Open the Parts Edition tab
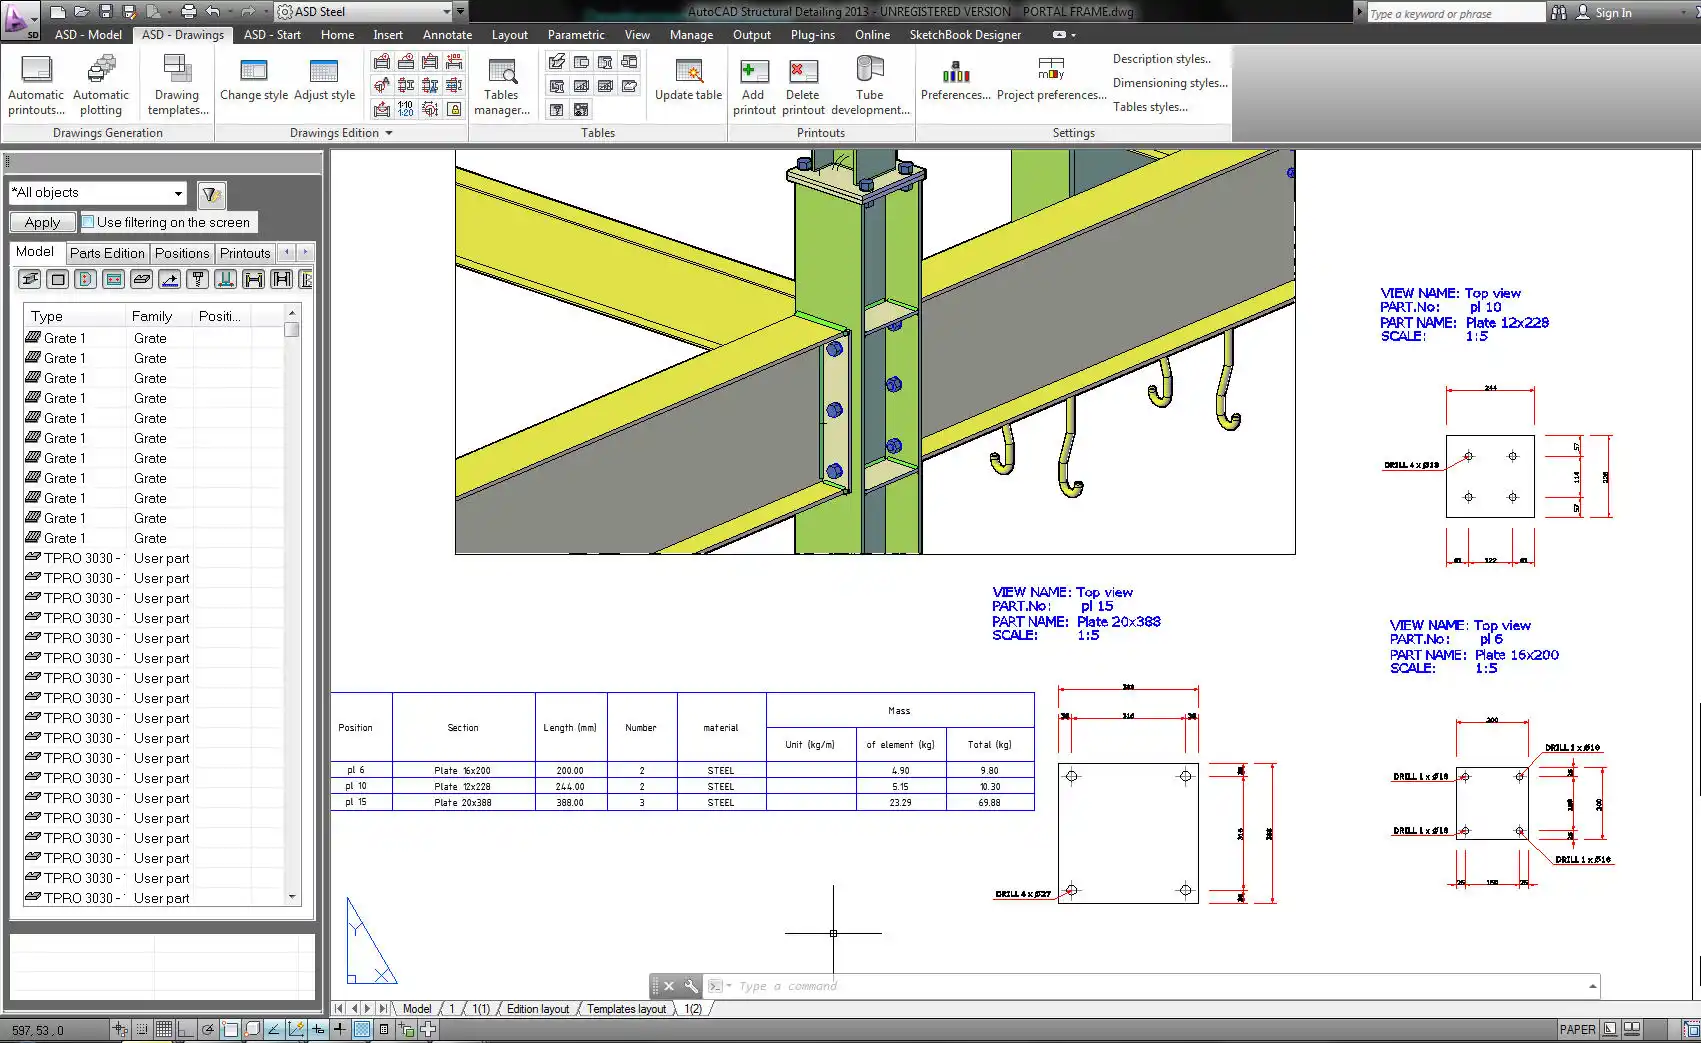1701x1043 pixels. tap(107, 253)
